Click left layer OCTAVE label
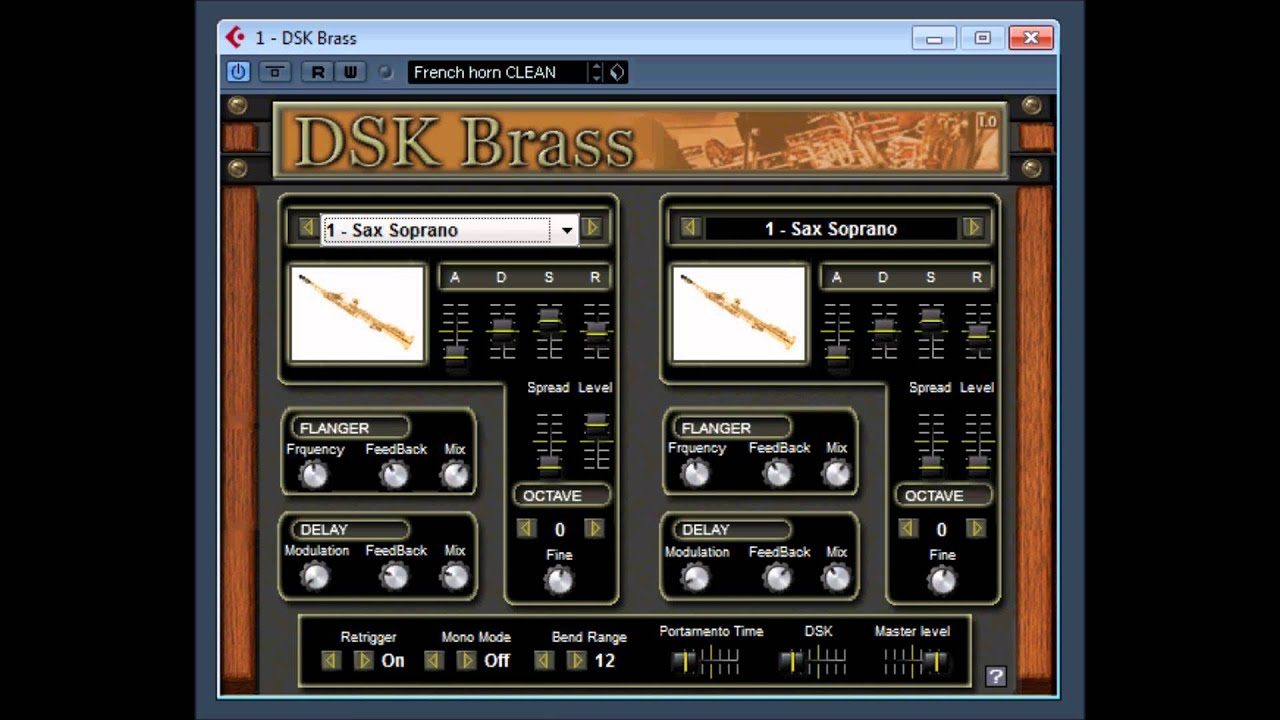Screen dimensions: 1280x720 562,495
